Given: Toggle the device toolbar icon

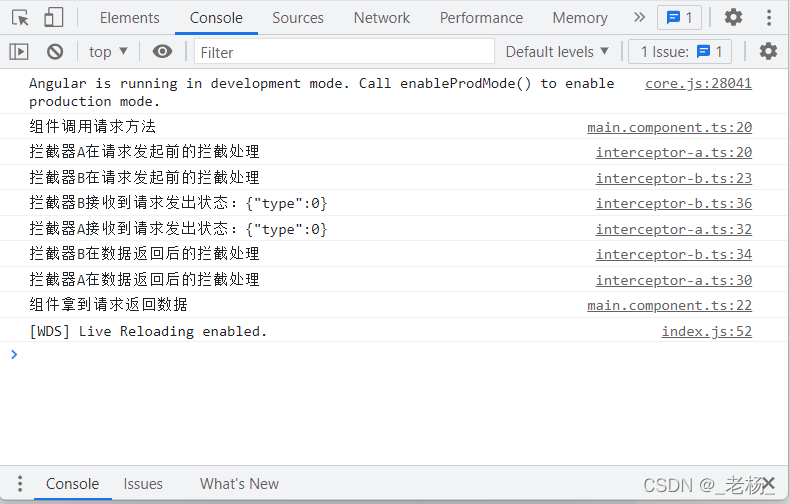Looking at the screenshot, I should 53,18.
